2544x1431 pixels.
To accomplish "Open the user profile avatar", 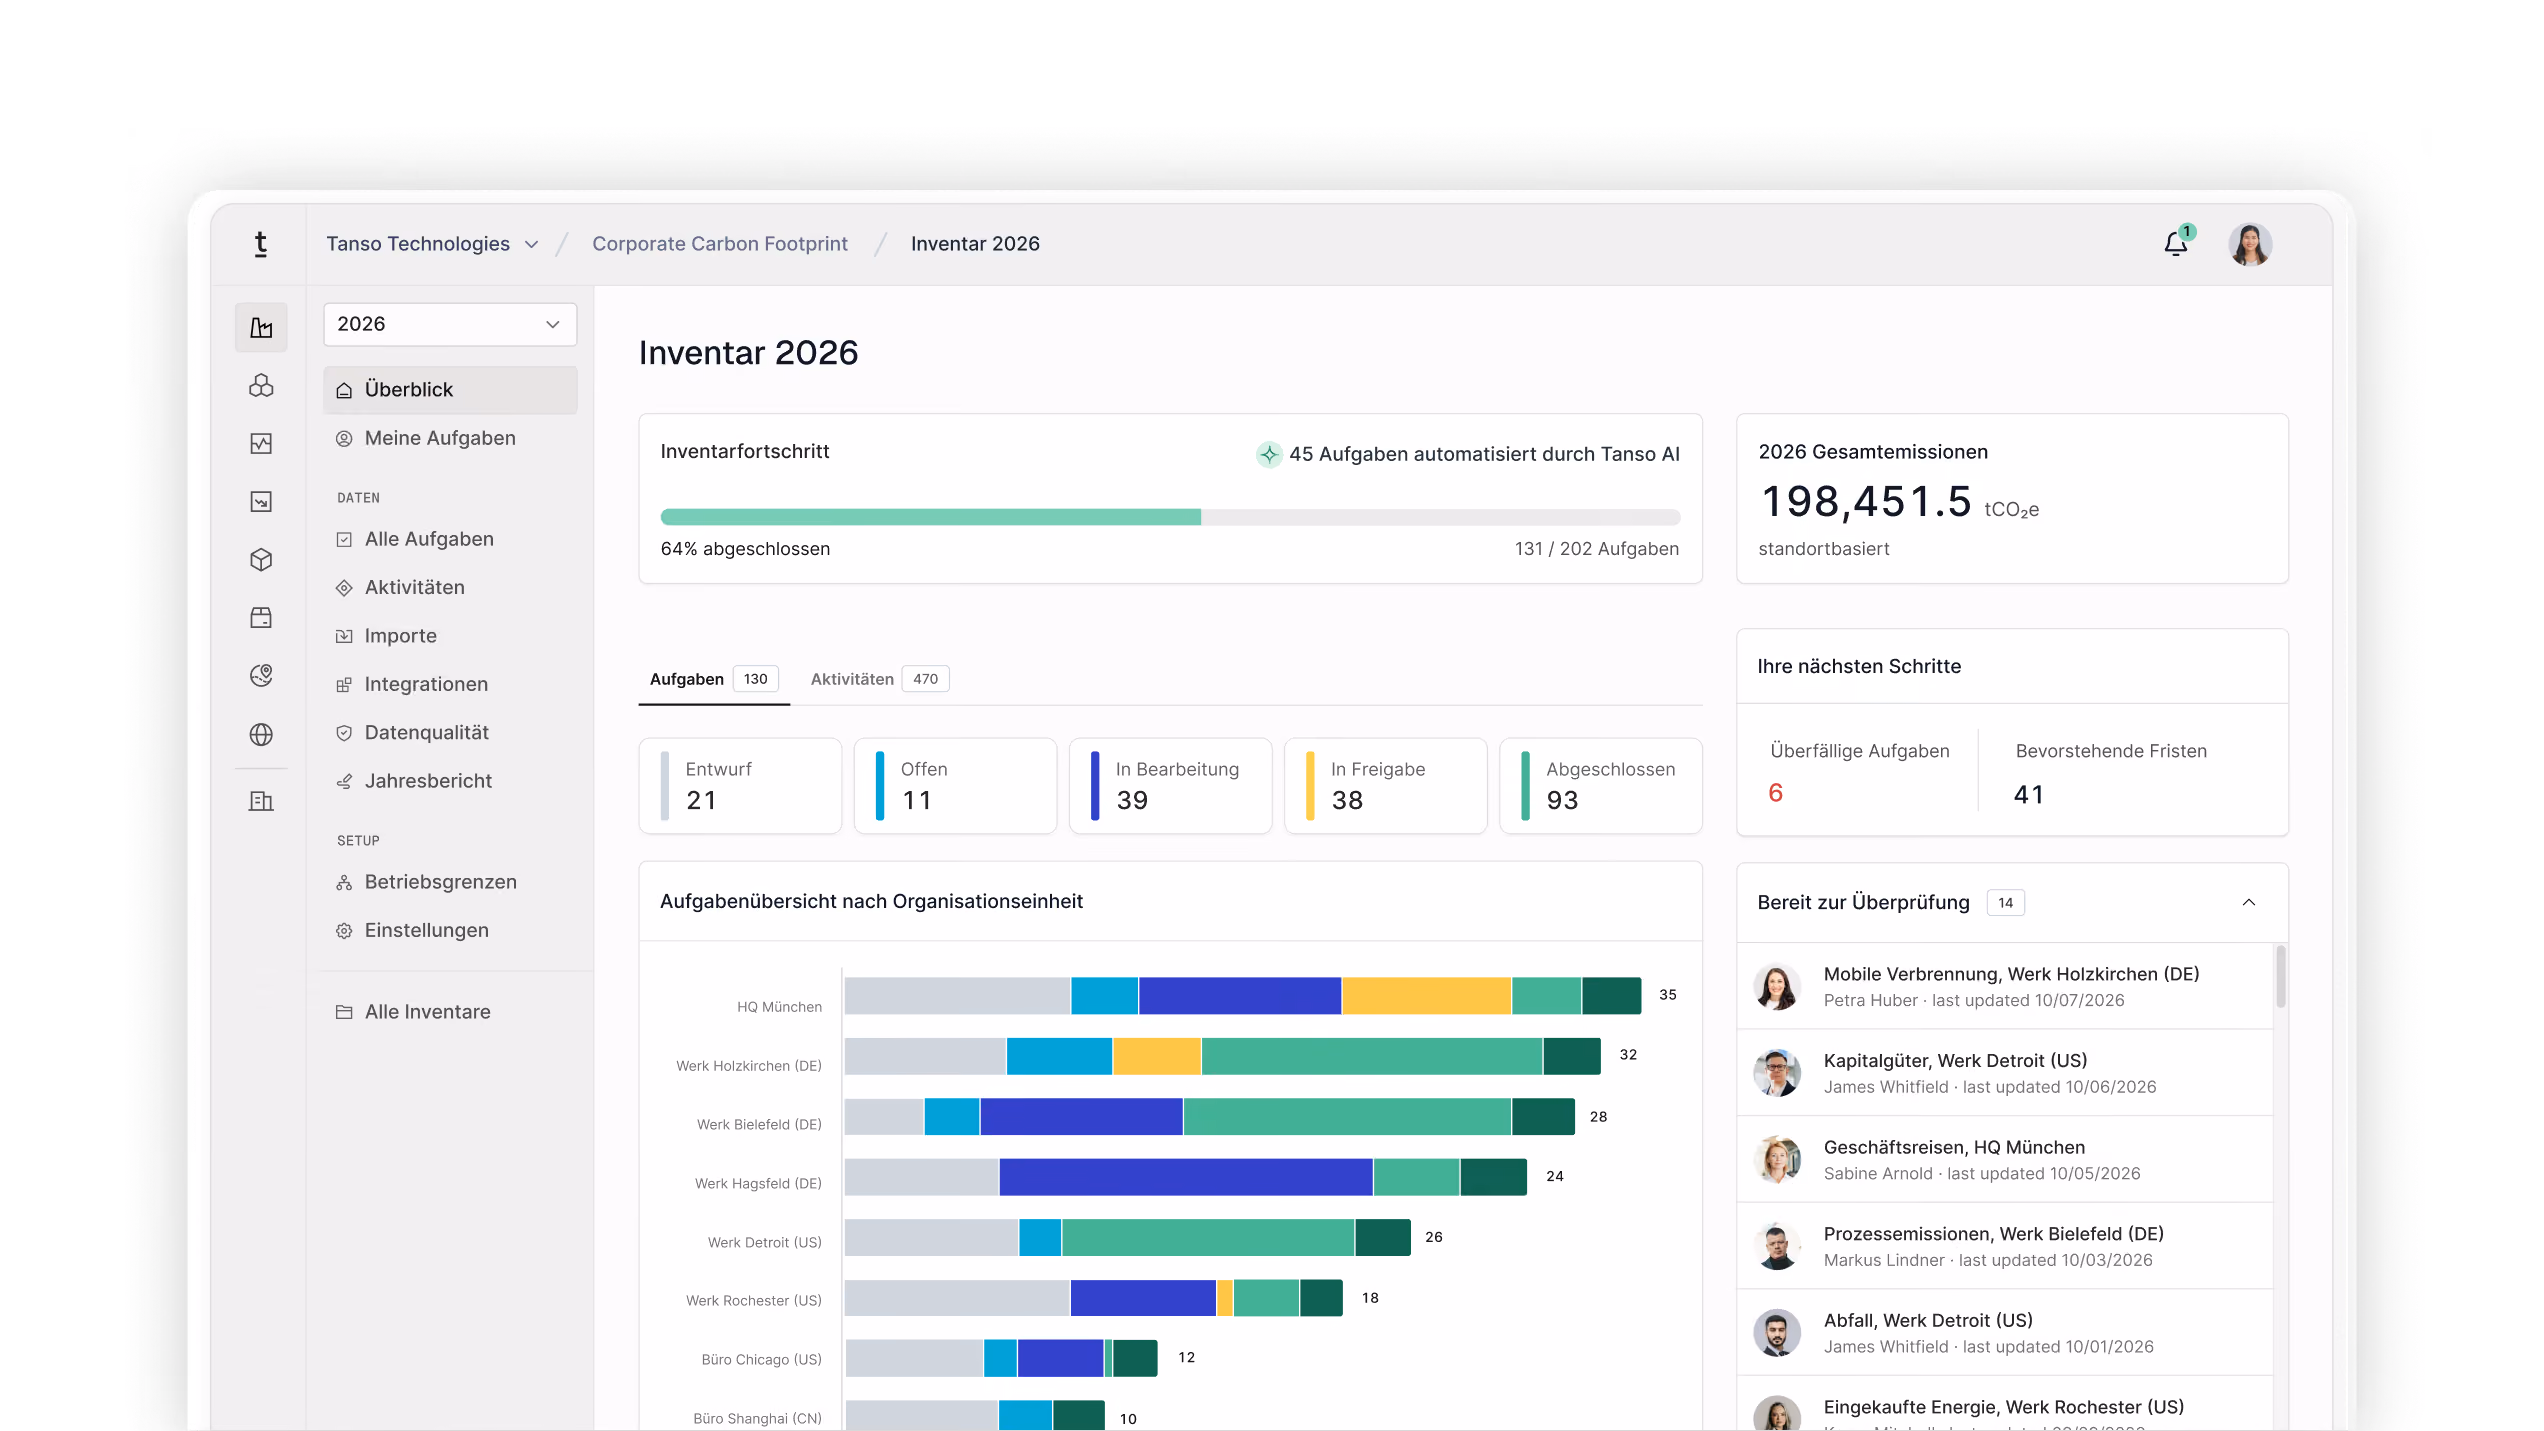I will pos(2250,244).
